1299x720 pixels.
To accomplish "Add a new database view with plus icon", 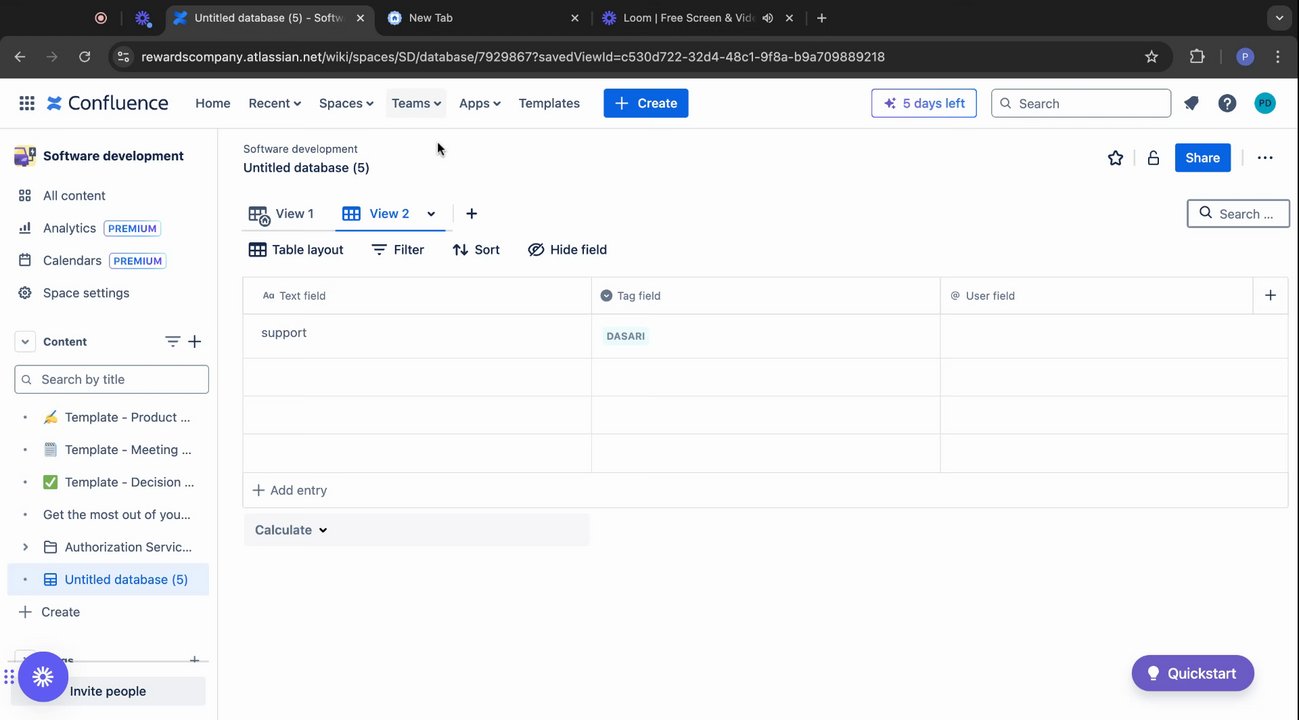I will coord(472,213).
